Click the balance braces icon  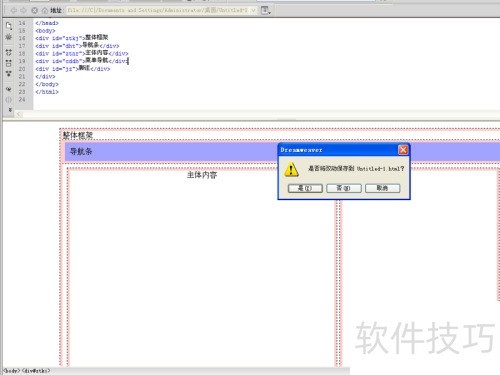[x=9, y=100]
